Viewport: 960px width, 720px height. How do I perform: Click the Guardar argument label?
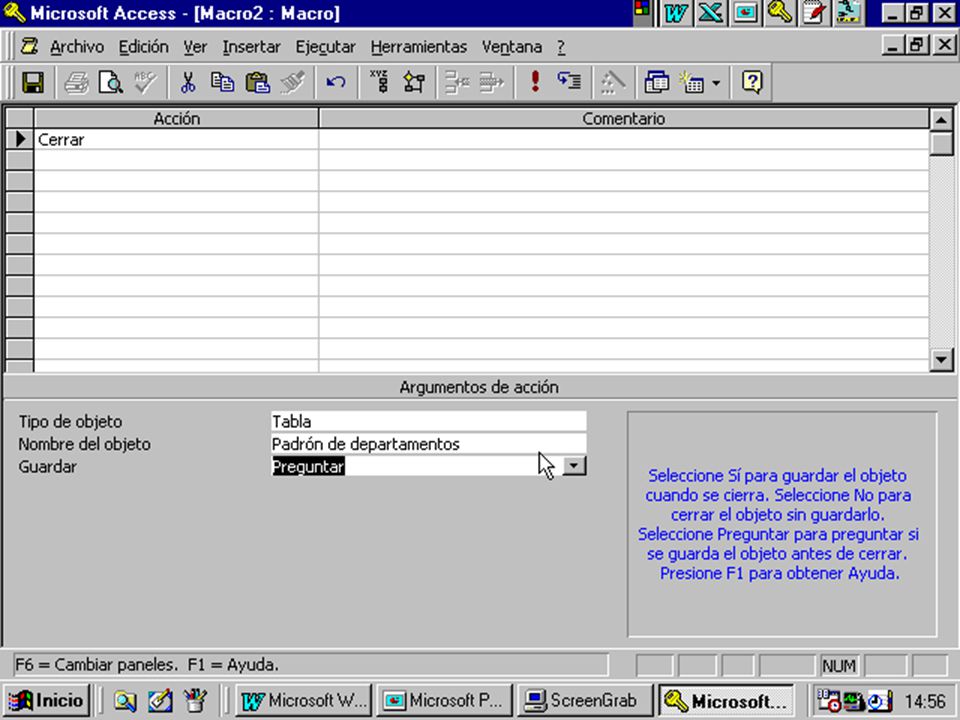[x=47, y=467]
